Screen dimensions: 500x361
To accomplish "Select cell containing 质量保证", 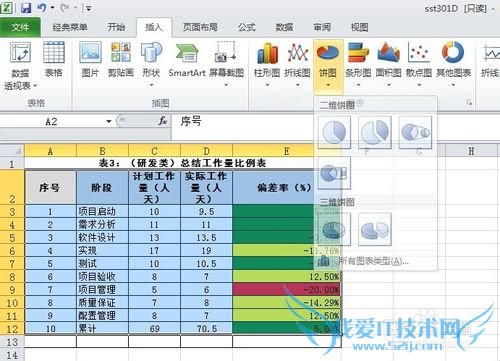I will pyautogui.click(x=102, y=303).
